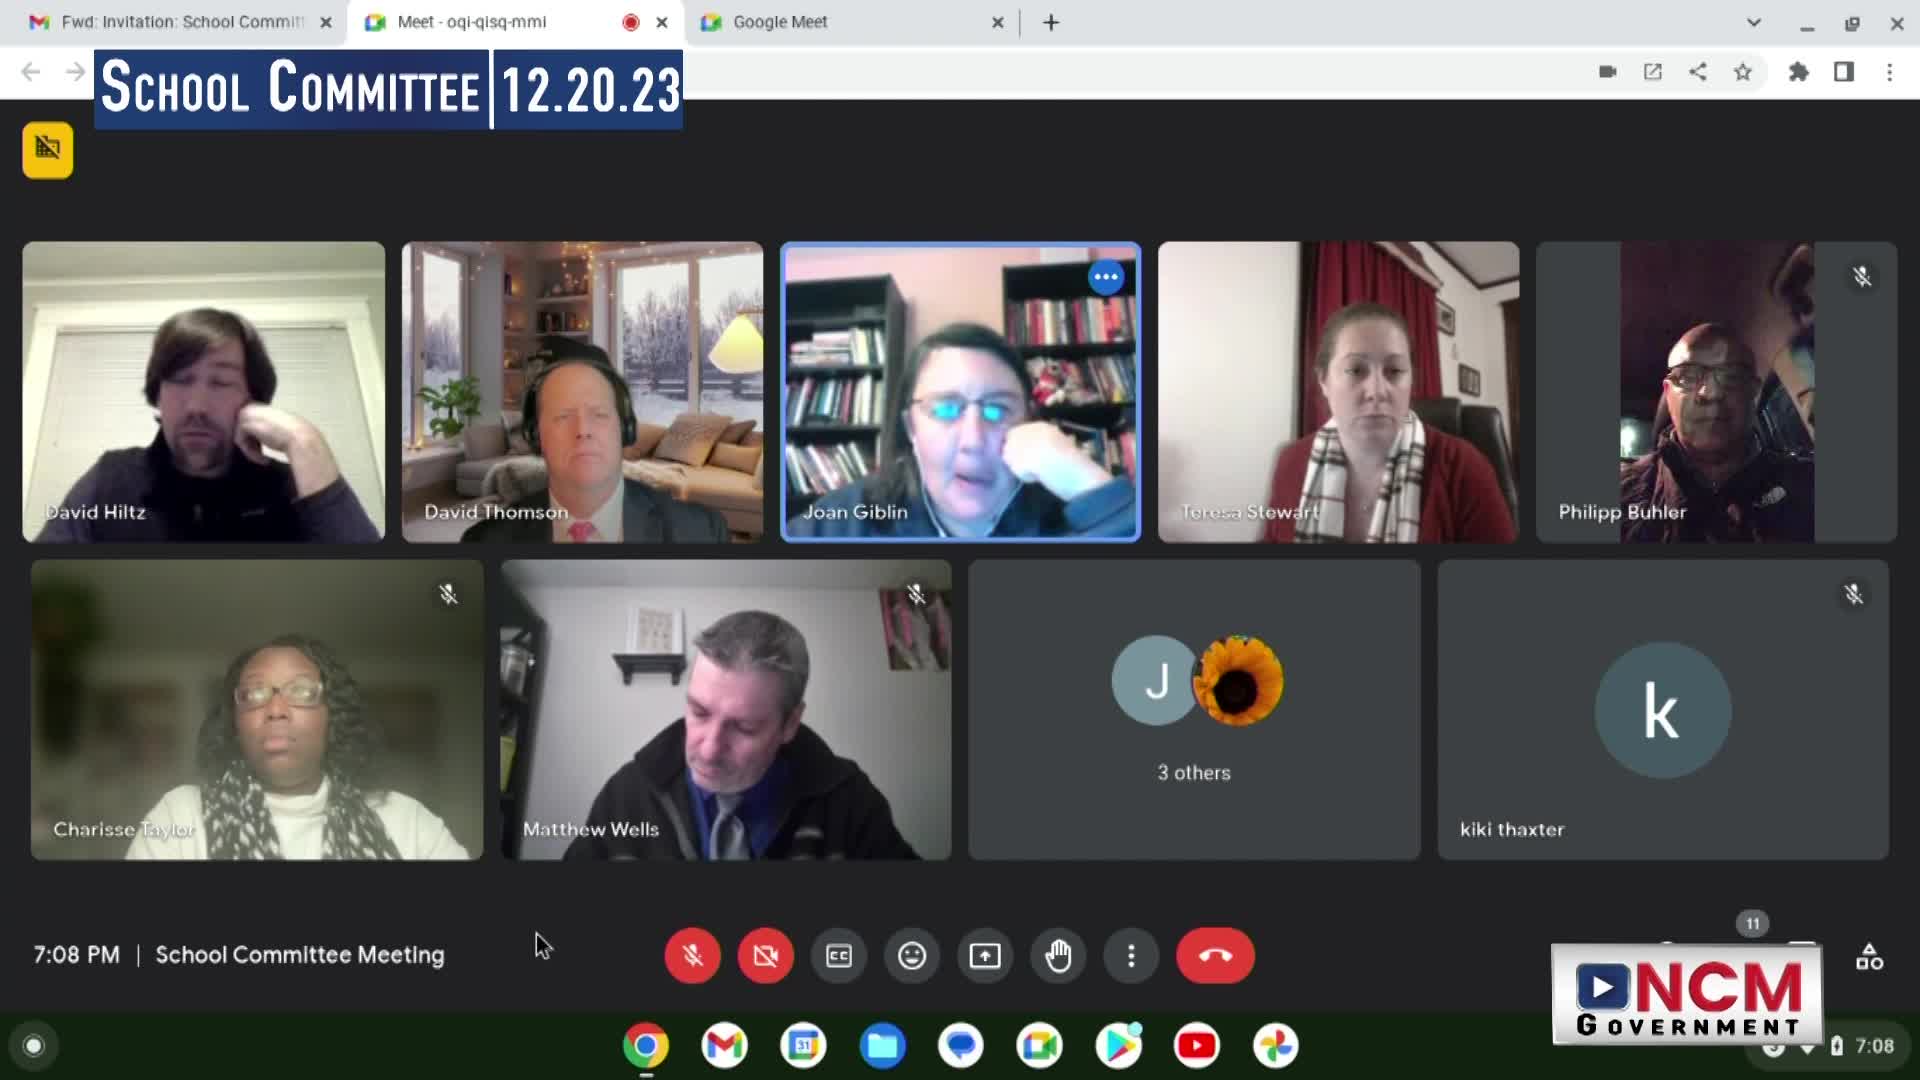
Task: Open more options three-dot menu in Meet
Action: tap(1131, 956)
